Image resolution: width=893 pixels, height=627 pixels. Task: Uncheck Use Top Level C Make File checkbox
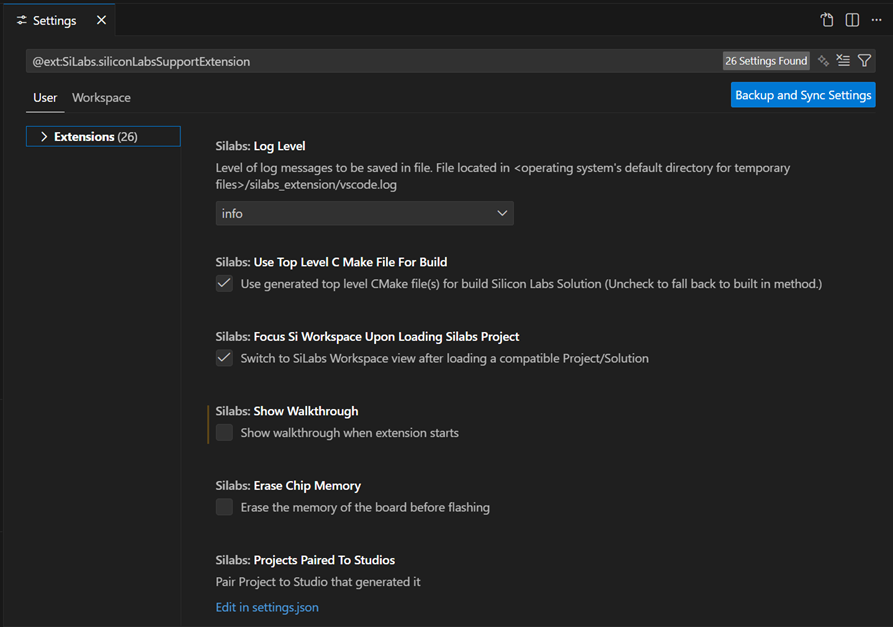(x=224, y=284)
